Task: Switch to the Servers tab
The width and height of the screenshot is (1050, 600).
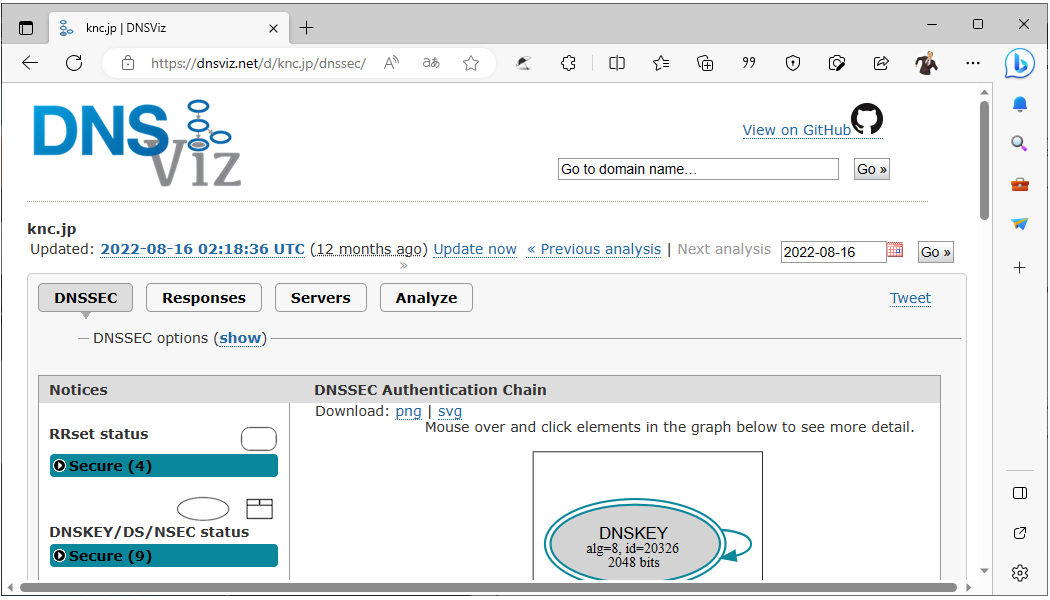Action: 320,298
